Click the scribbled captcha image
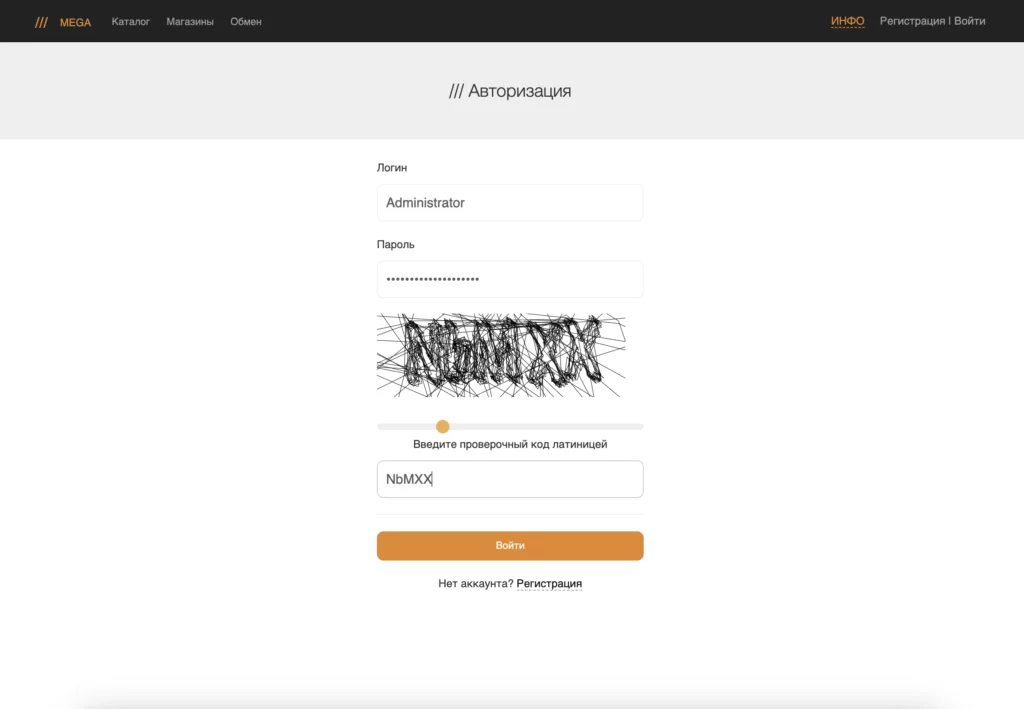 tap(501, 355)
